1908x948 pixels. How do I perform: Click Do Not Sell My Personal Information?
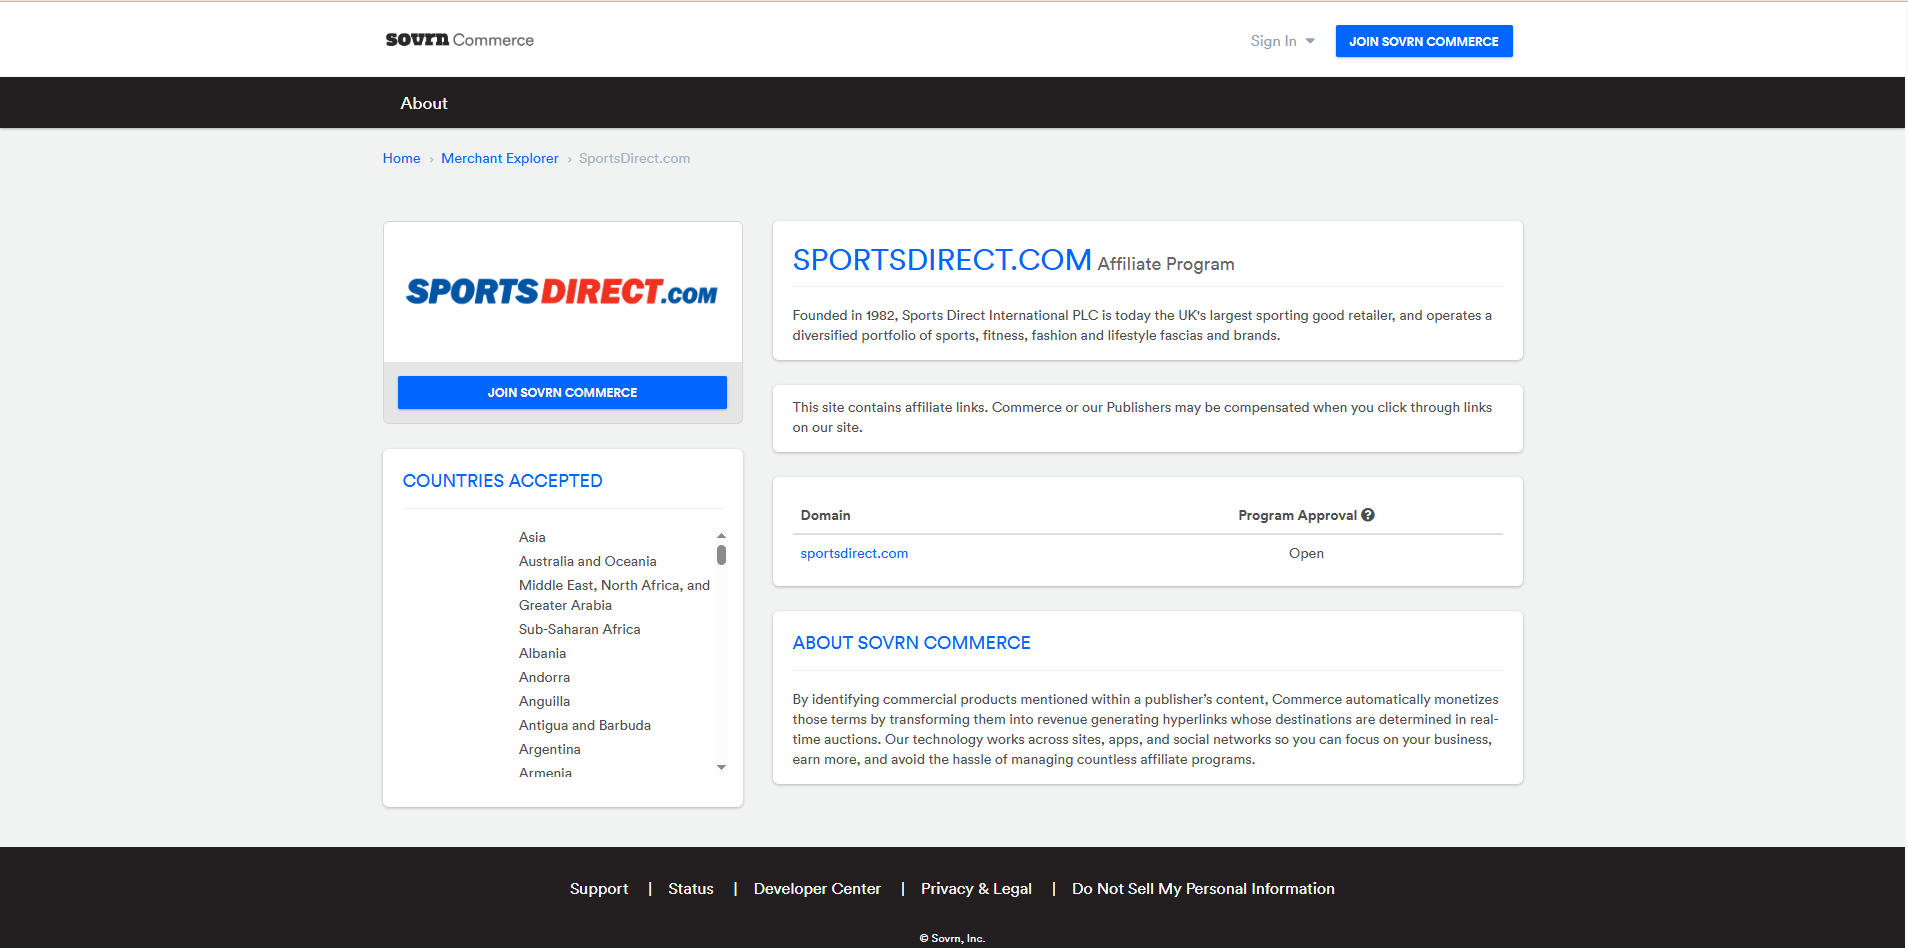coord(1203,889)
